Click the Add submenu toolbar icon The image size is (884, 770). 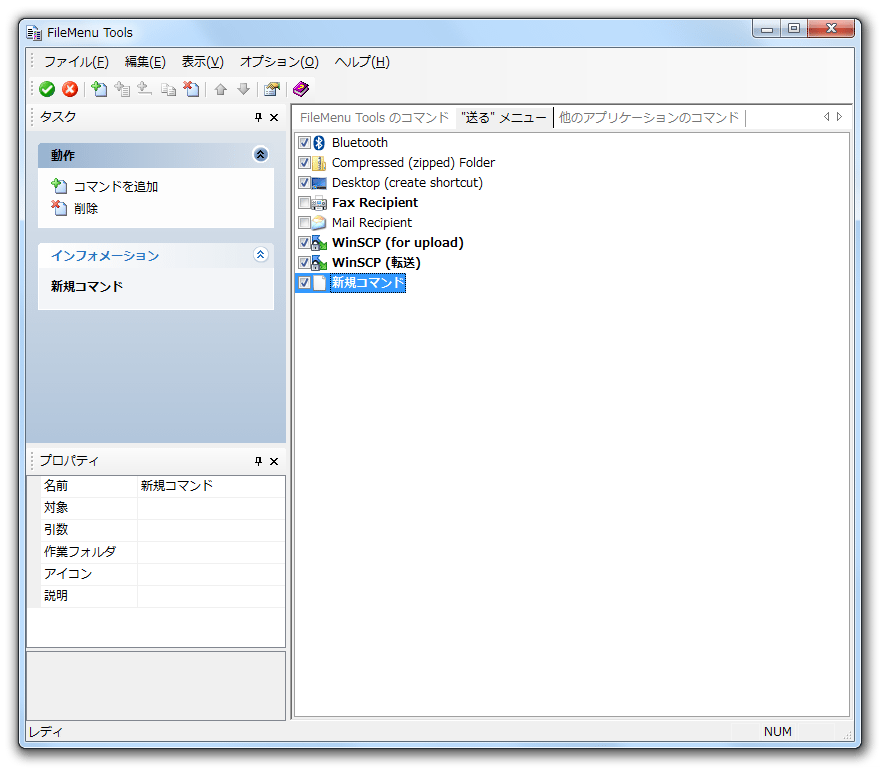pos(122,89)
